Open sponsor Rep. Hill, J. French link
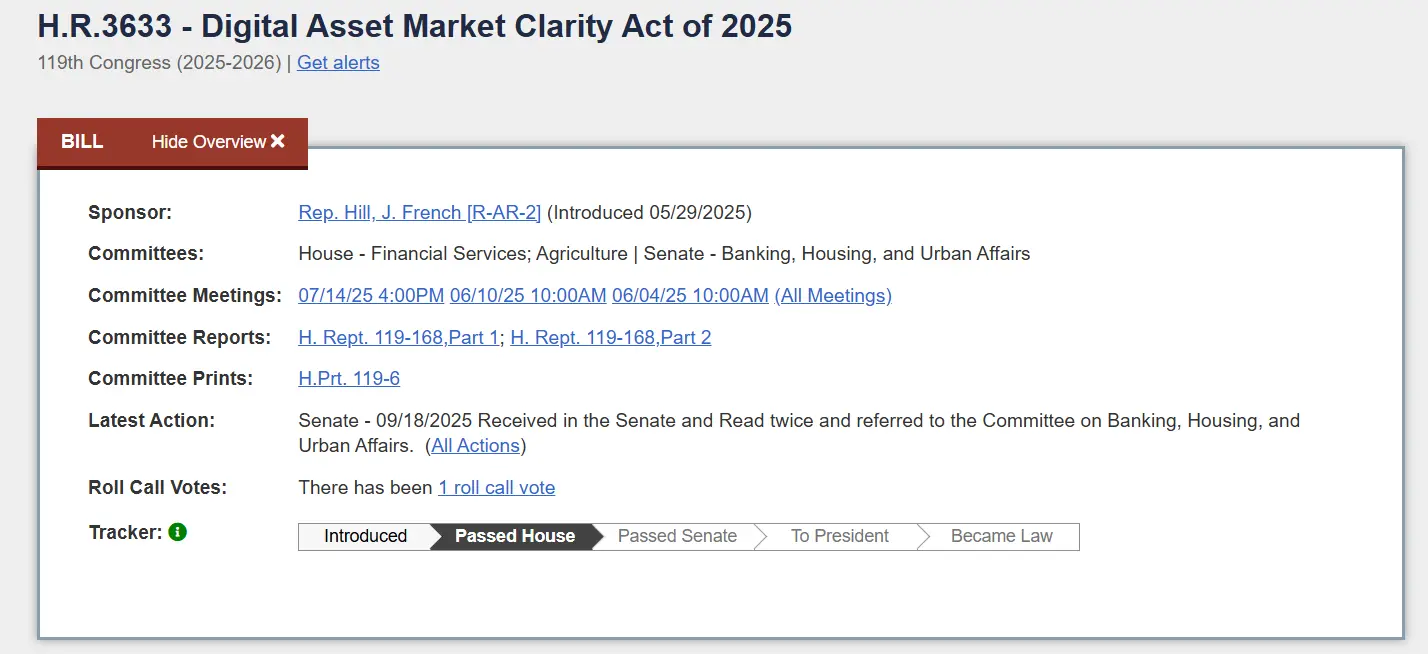The width and height of the screenshot is (1428, 654). tap(419, 212)
